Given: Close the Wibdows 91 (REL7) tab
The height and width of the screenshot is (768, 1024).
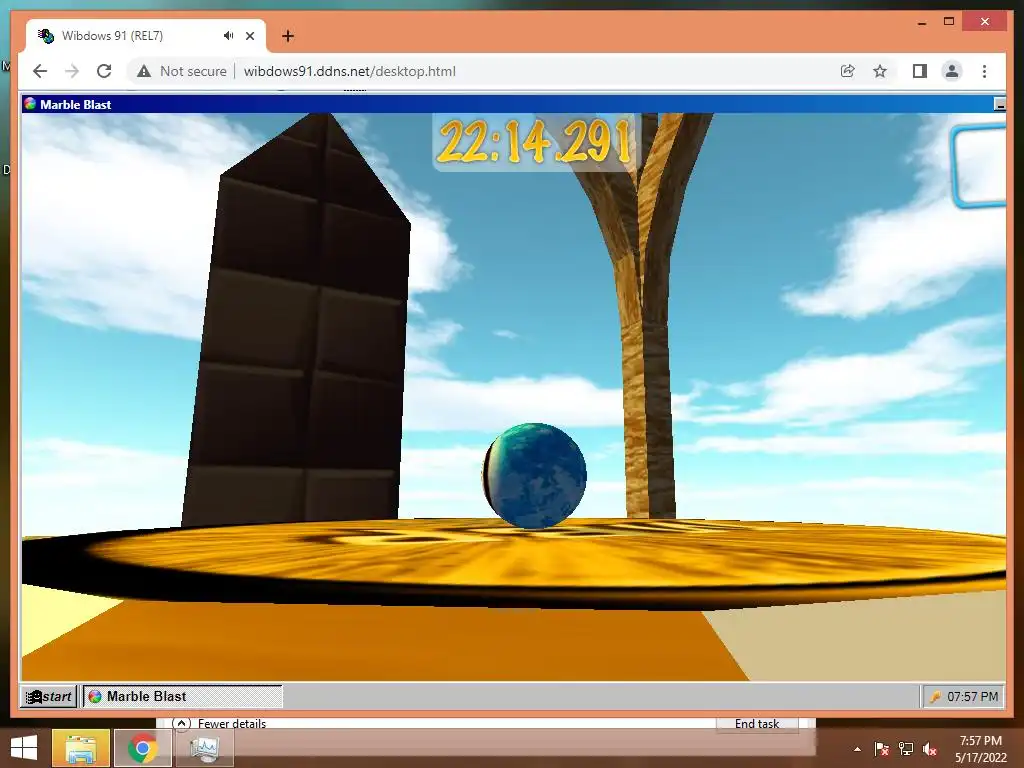Looking at the screenshot, I should pyautogui.click(x=249, y=36).
